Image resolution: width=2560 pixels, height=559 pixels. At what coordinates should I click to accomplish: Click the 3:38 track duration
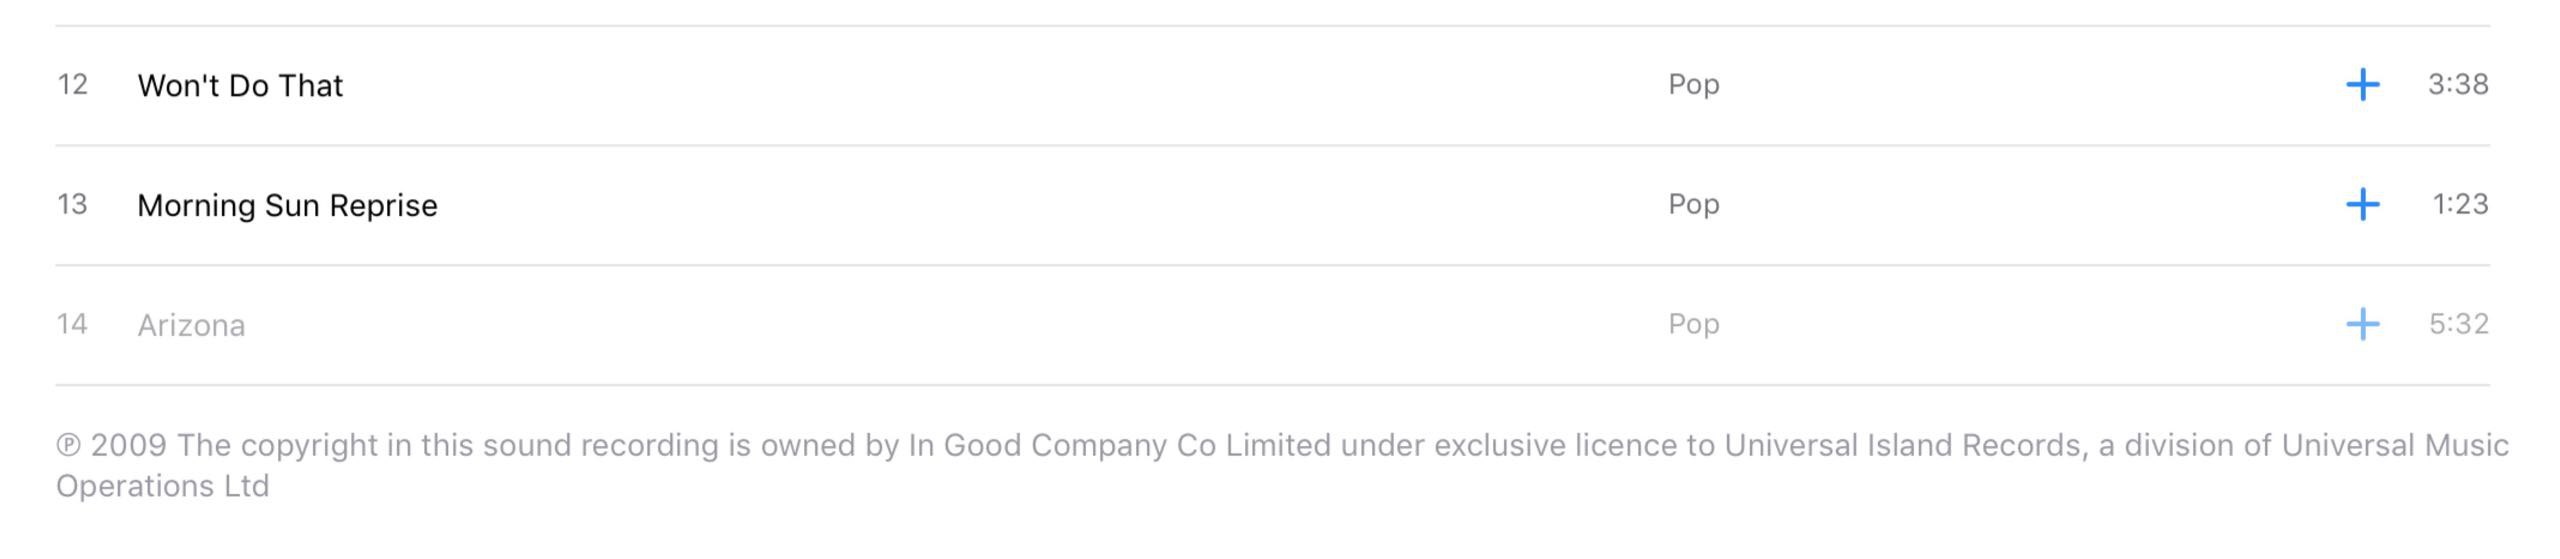point(2458,85)
